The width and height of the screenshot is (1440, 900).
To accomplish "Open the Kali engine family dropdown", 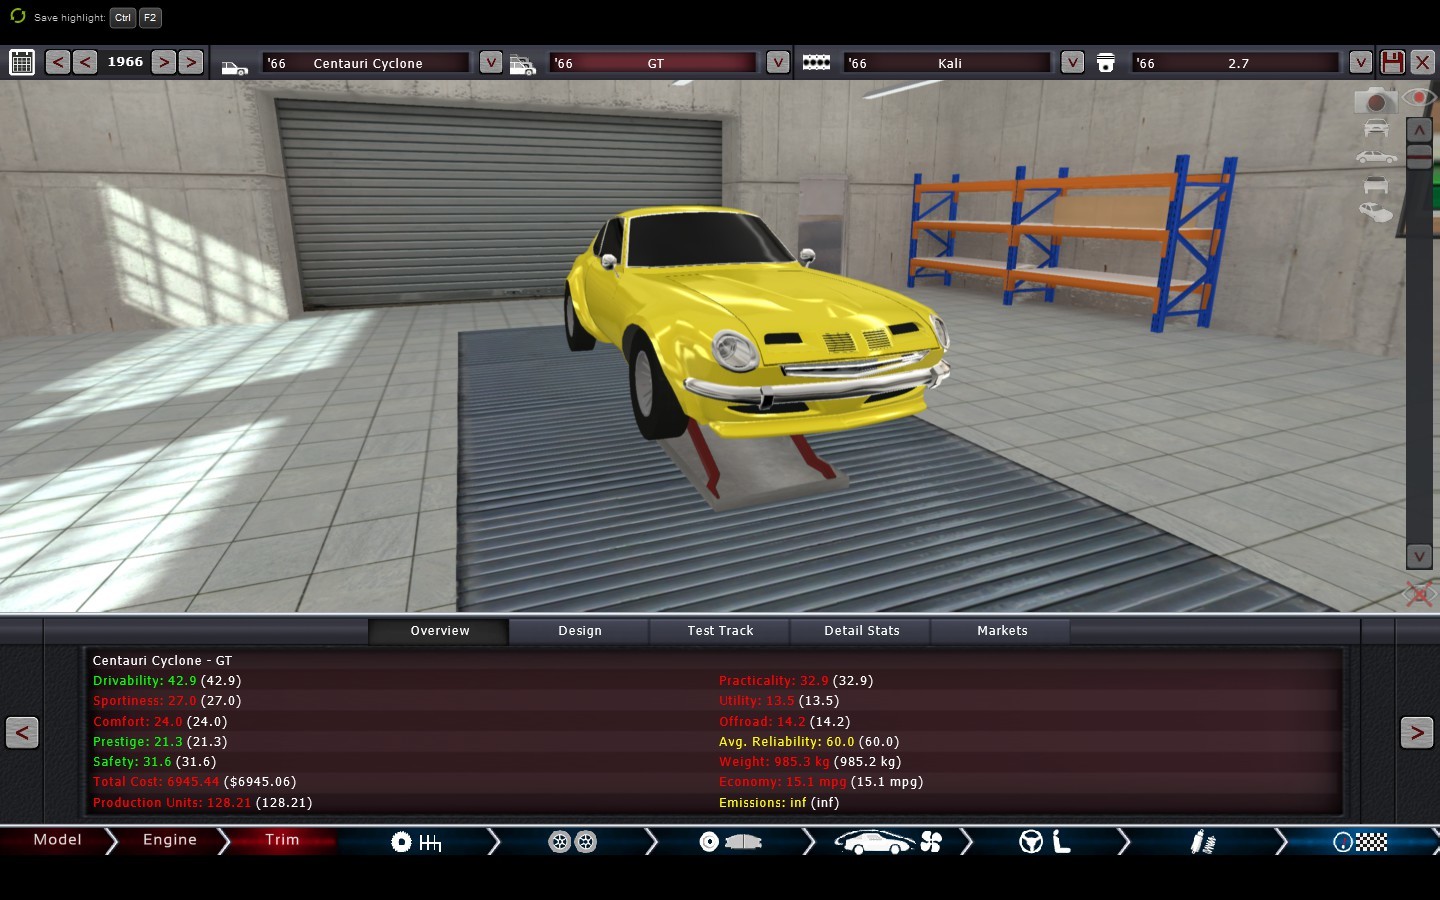I will [x=1071, y=62].
